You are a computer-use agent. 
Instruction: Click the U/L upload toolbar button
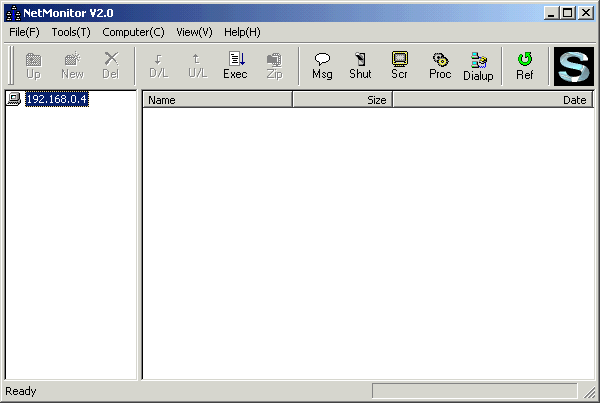point(197,66)
